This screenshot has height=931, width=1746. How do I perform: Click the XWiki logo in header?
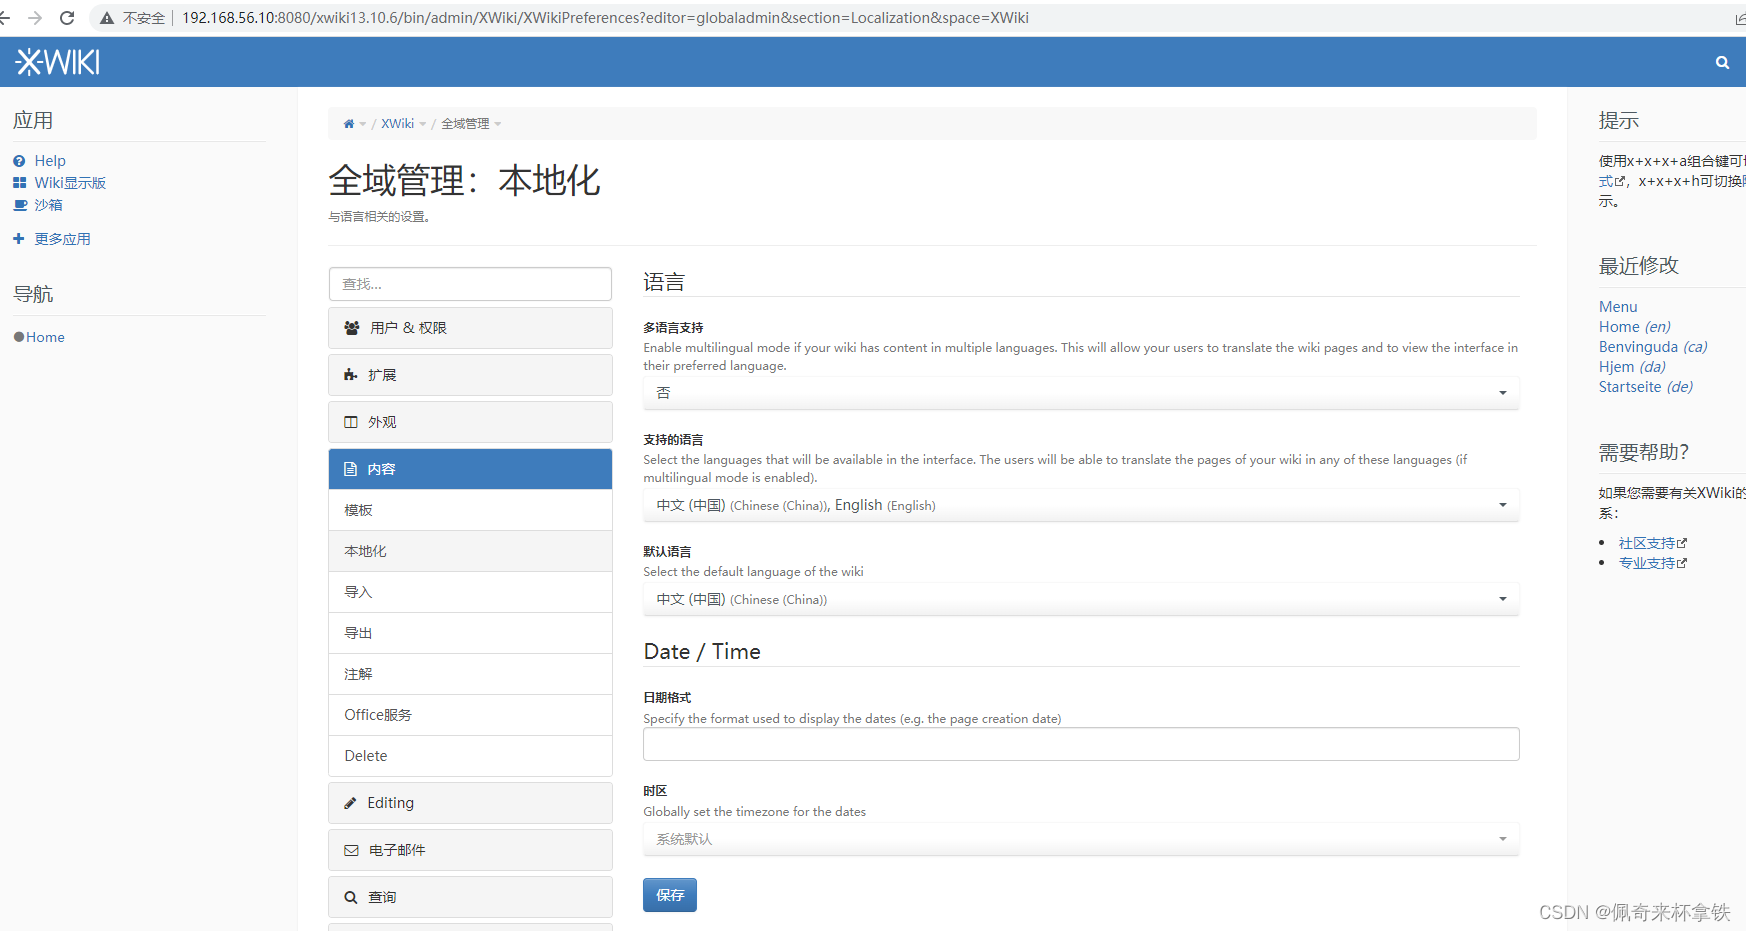pyautogui.click(x=57, y=62)
